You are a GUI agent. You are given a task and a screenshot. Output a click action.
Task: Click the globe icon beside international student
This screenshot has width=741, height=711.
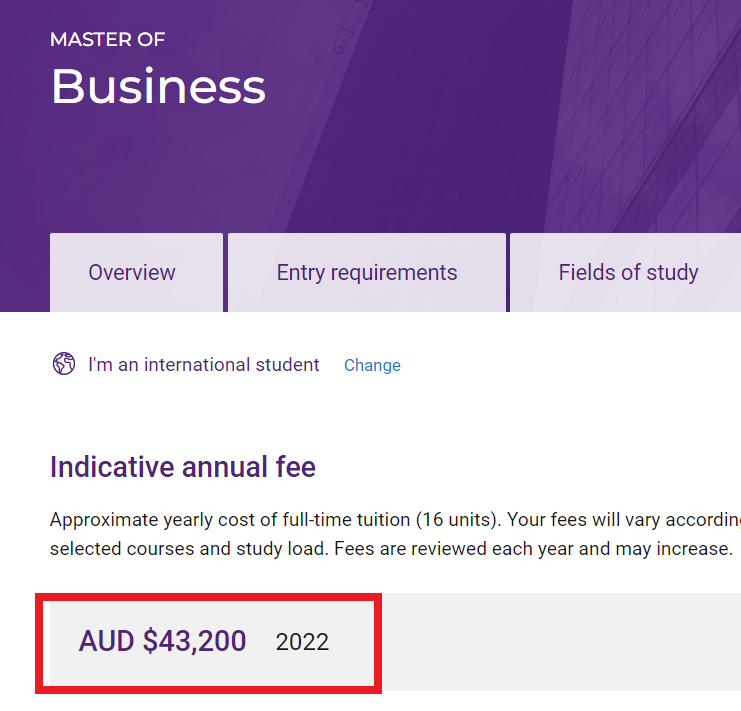click(x=64, y=364)
